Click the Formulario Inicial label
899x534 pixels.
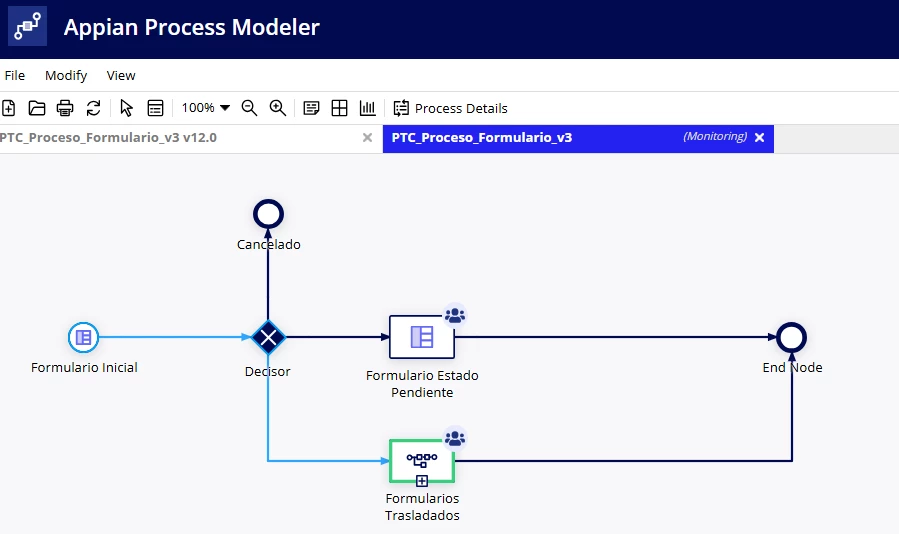[x=84, y=368]
